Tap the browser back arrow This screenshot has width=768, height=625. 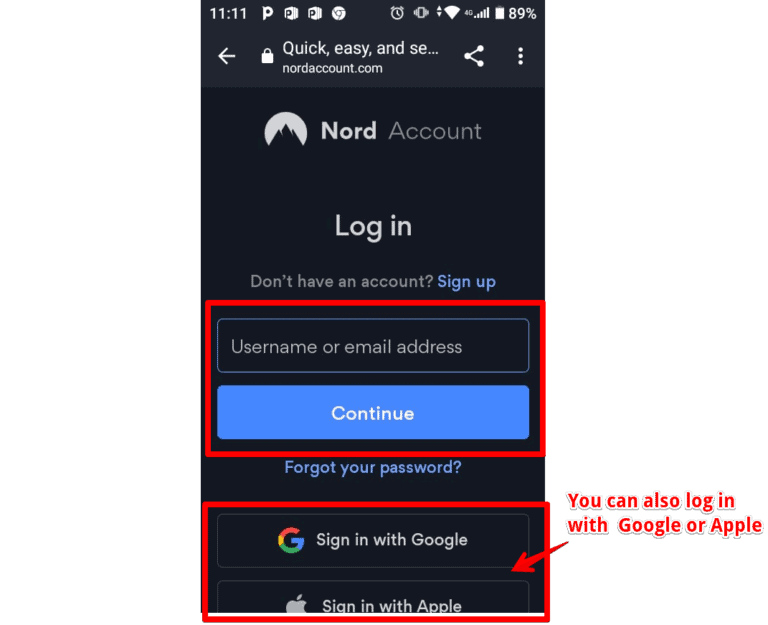[227, 56]
